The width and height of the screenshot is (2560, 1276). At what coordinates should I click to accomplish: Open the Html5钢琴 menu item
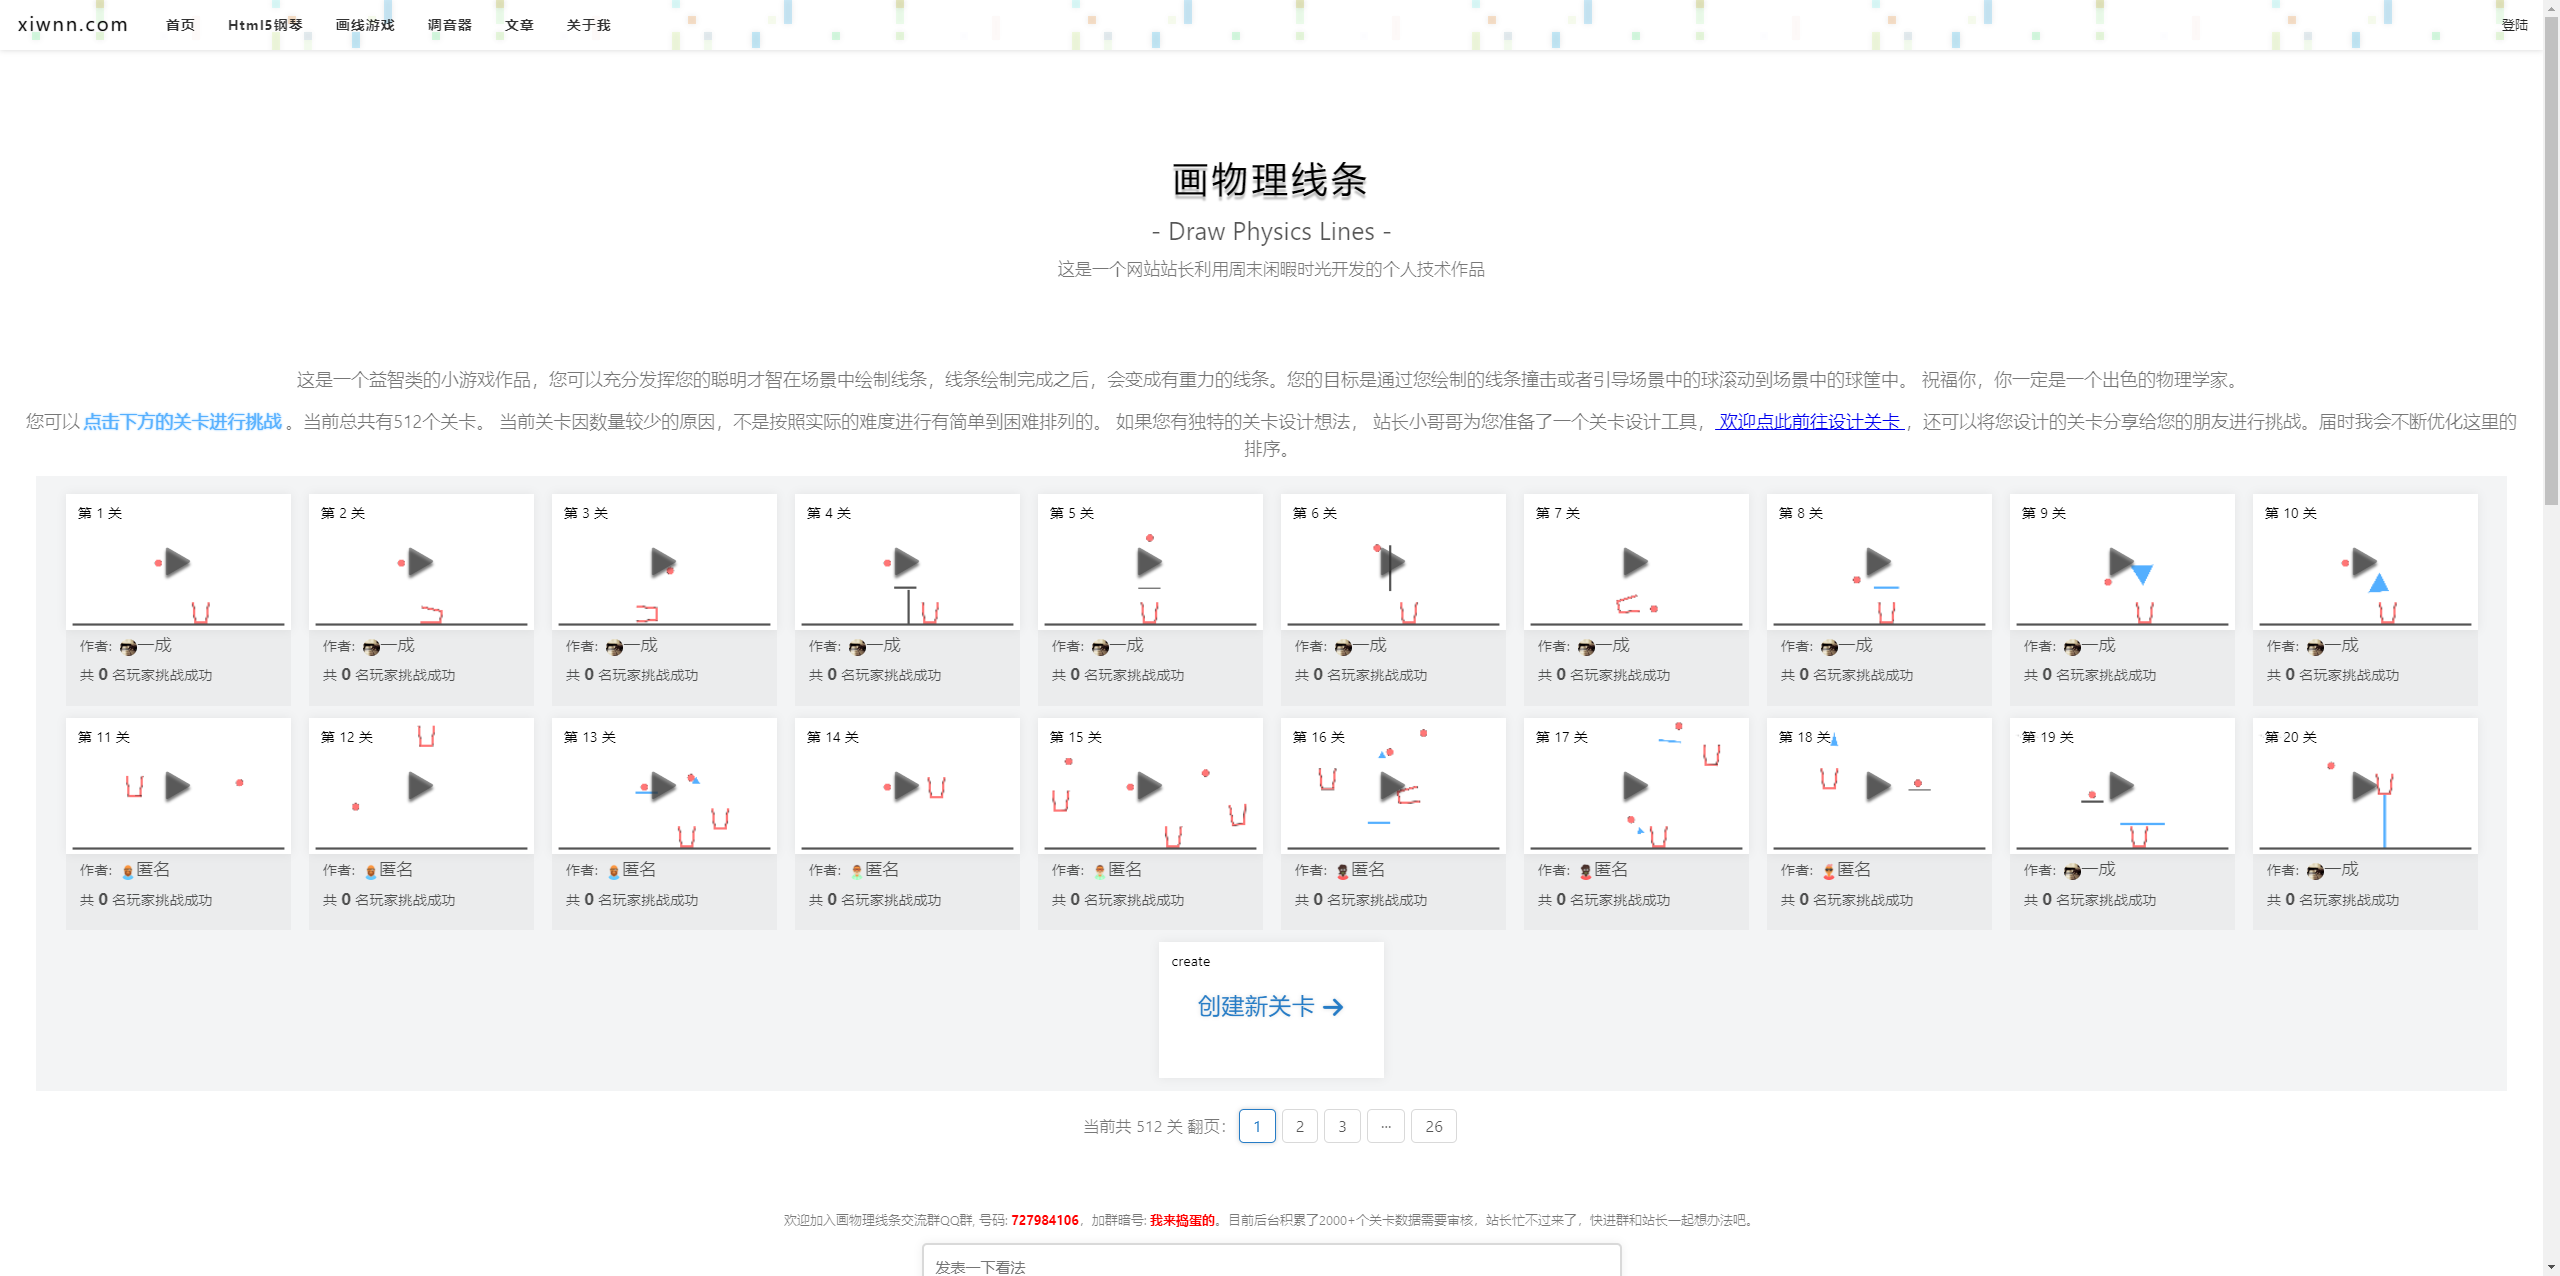(x=265, y=25)
